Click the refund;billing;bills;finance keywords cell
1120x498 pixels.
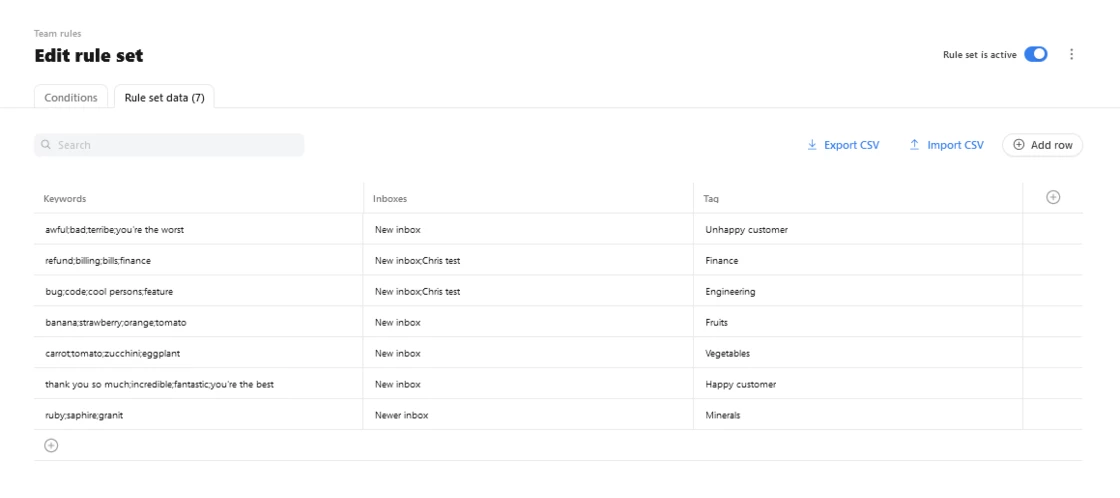coord(199,261)
